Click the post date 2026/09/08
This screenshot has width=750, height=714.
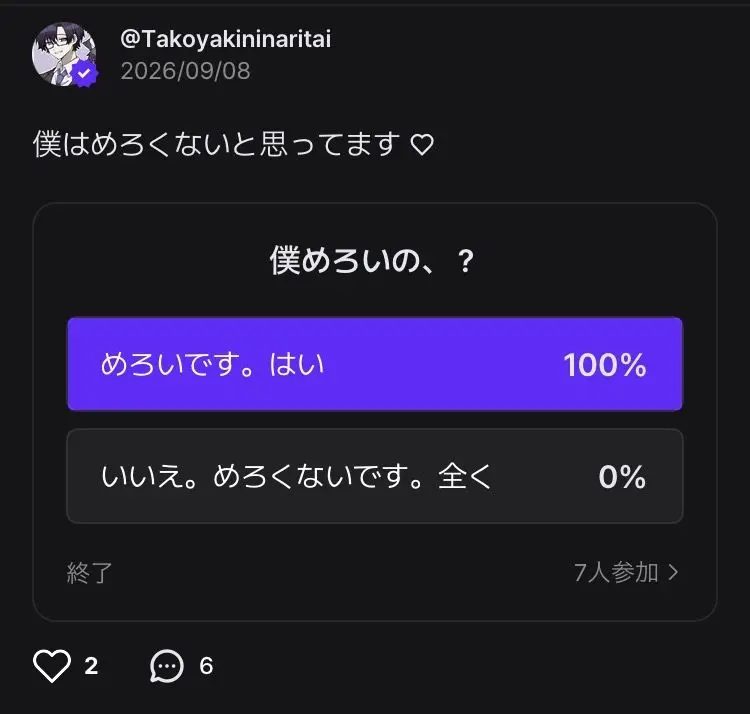pos(186,71)
